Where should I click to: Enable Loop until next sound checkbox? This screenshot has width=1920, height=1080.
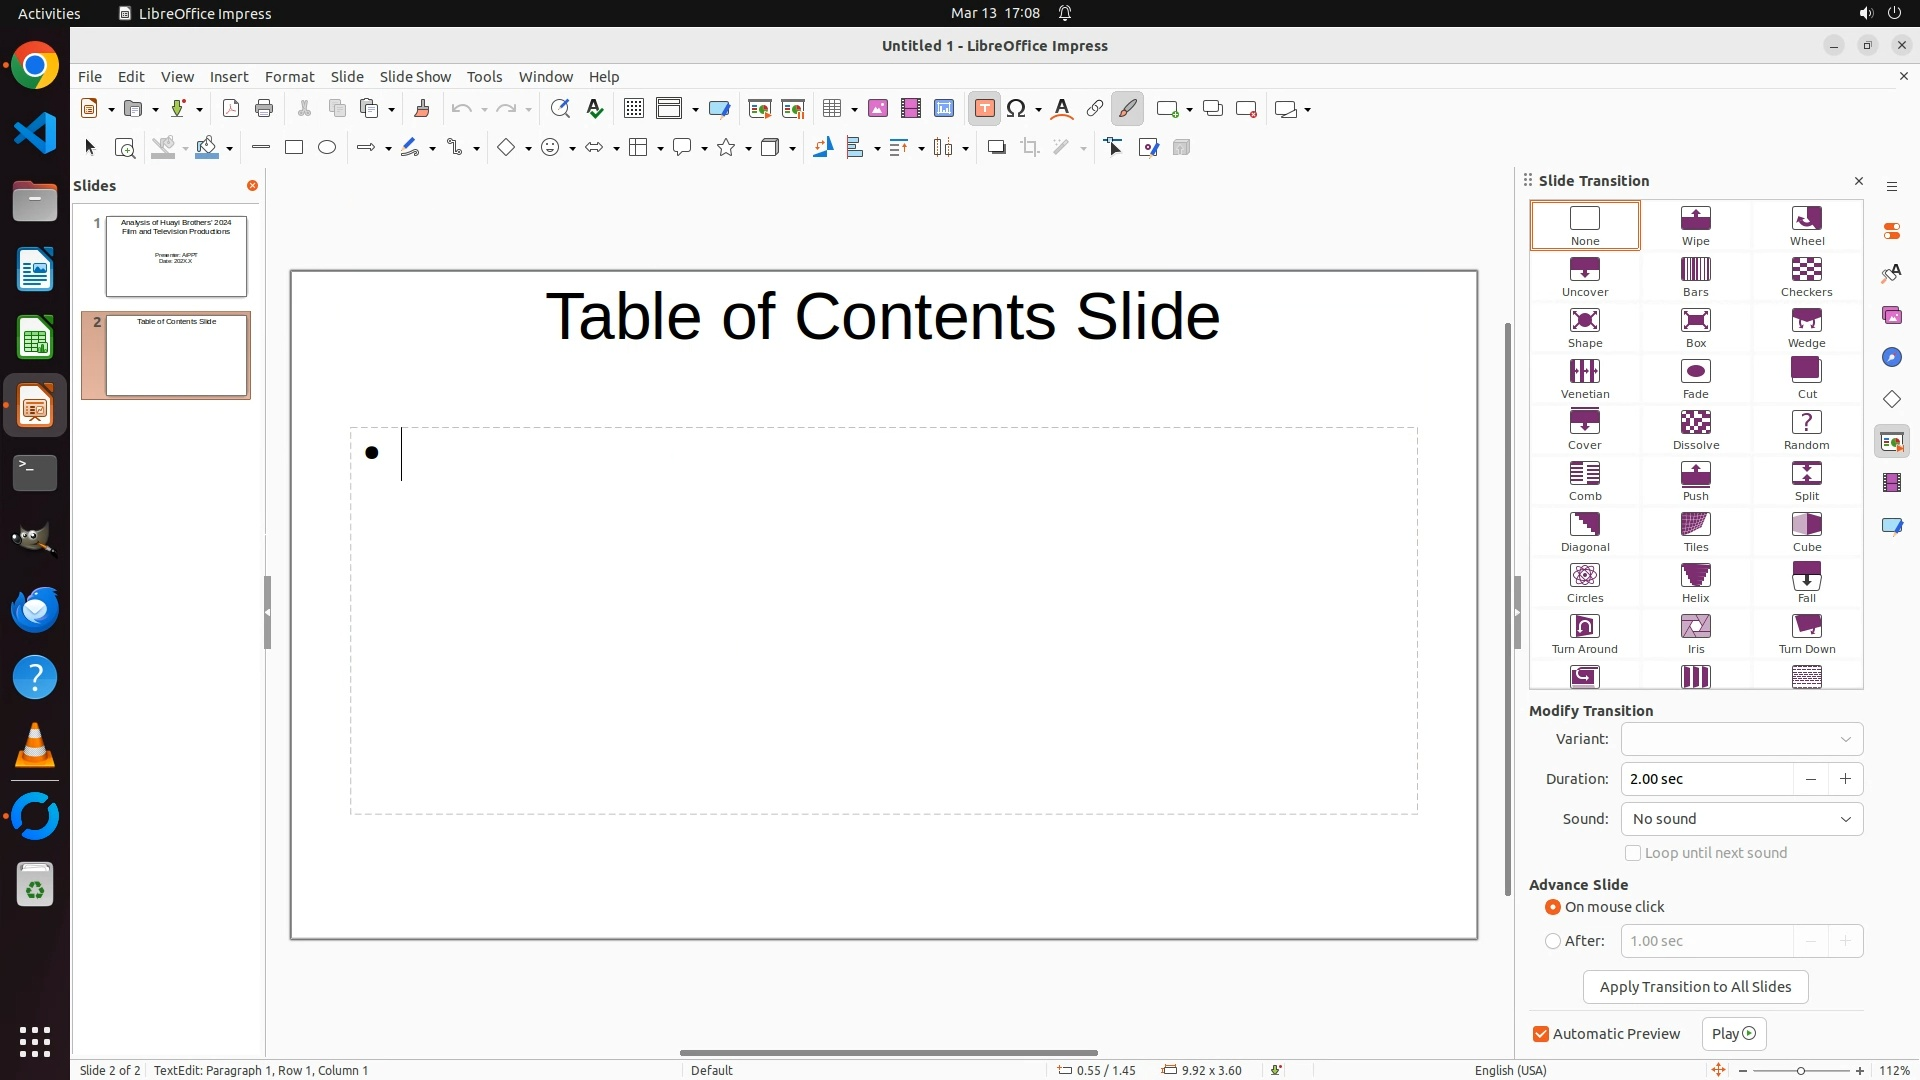1633,853
